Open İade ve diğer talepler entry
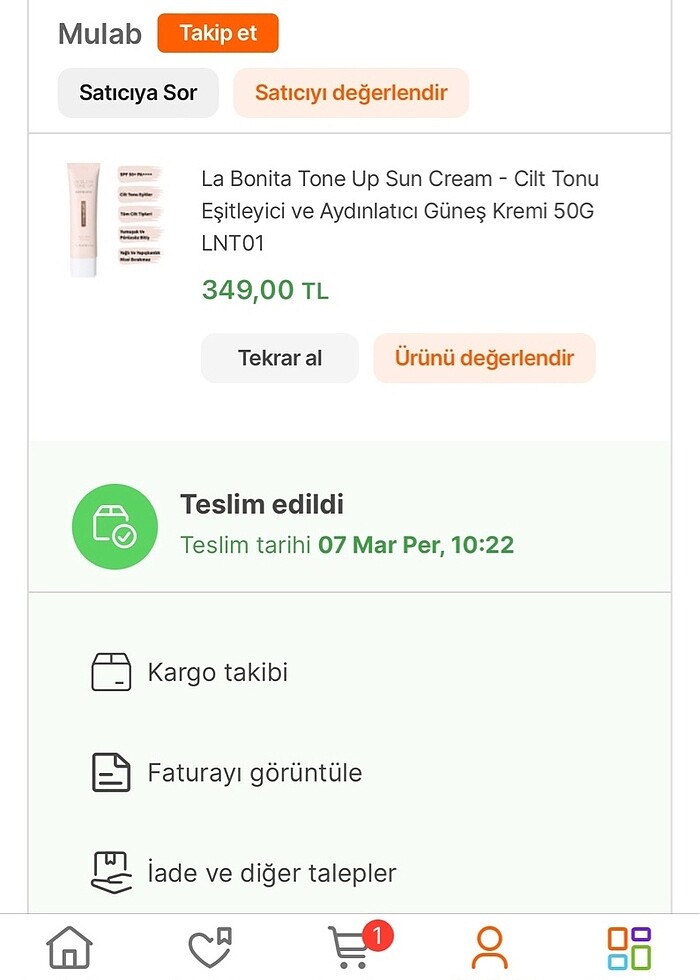700x980 pixels. [x=272, y=872]
